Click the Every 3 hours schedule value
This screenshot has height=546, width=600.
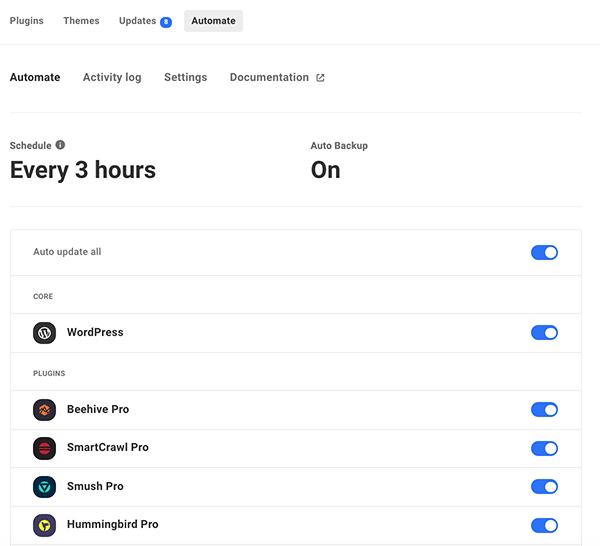tap(83, 170)
